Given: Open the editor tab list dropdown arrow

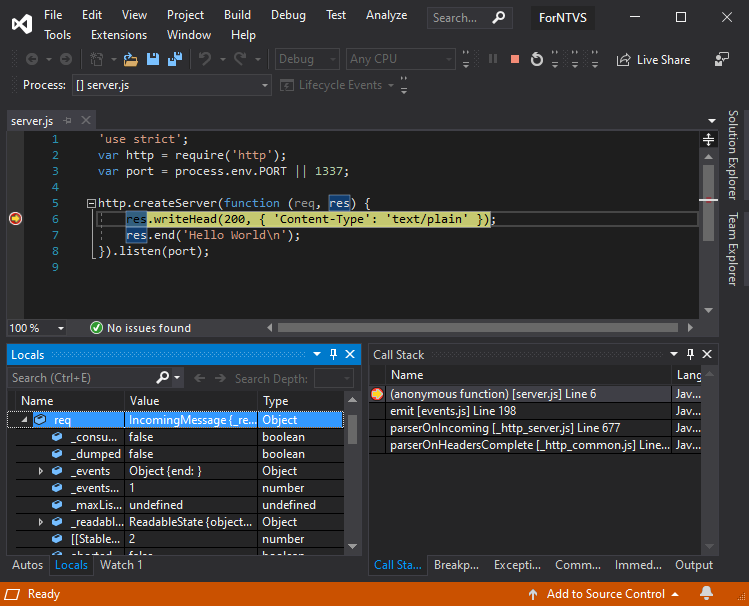Looking at the screenshot, I should click(712, 121).
